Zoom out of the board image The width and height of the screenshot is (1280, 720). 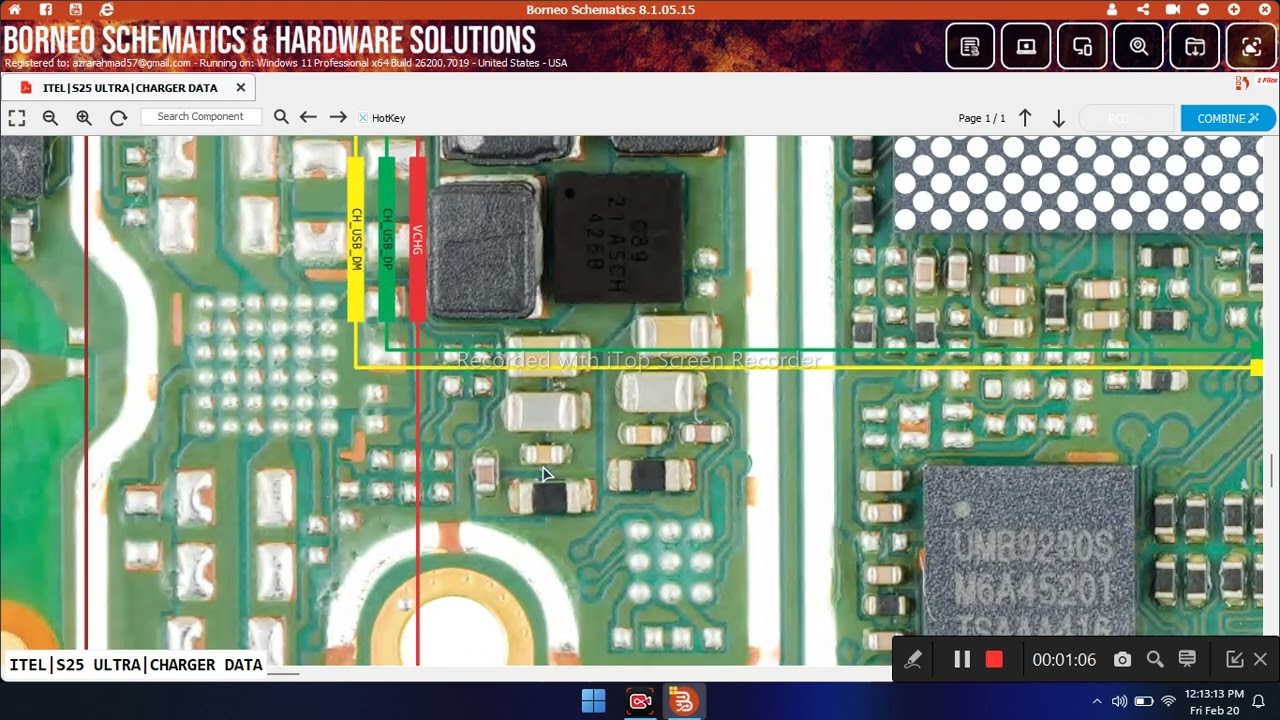click(50, 118)
